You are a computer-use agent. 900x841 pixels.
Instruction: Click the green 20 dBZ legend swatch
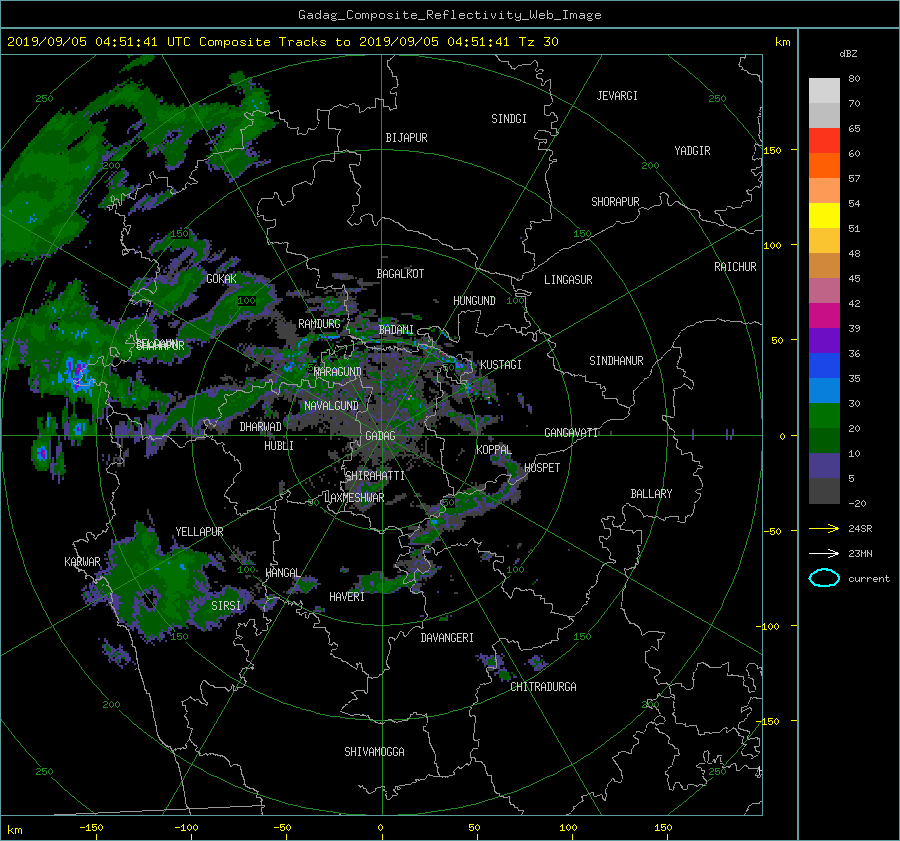[x=824, y=415]
